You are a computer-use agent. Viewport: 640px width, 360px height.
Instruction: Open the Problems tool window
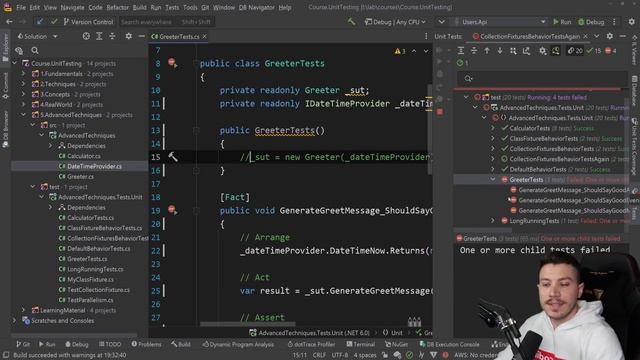coord(146,344)
